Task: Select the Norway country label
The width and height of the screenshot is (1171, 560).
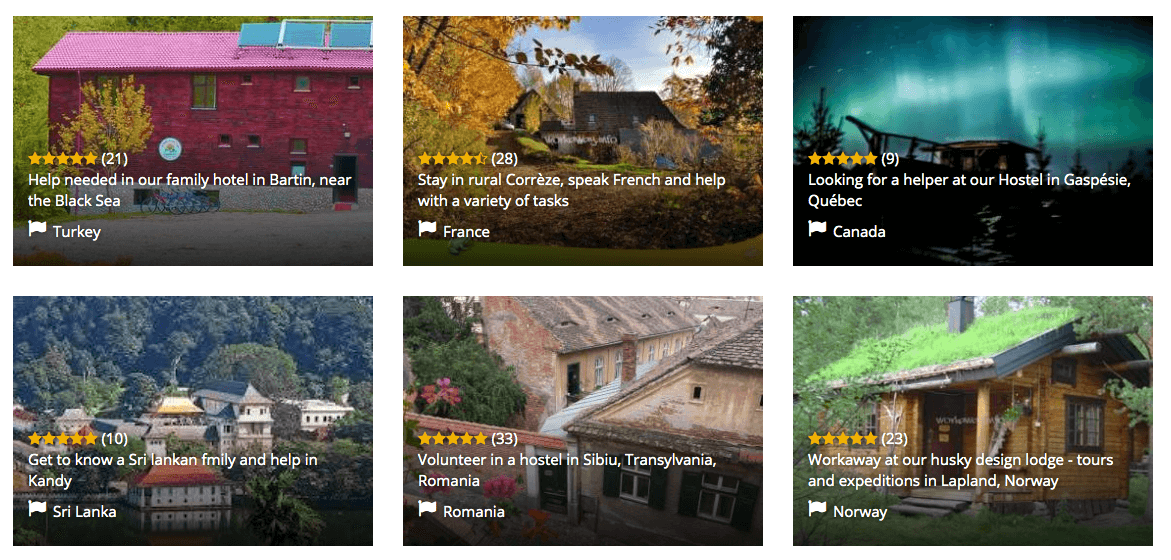Action: pos(860,512)
